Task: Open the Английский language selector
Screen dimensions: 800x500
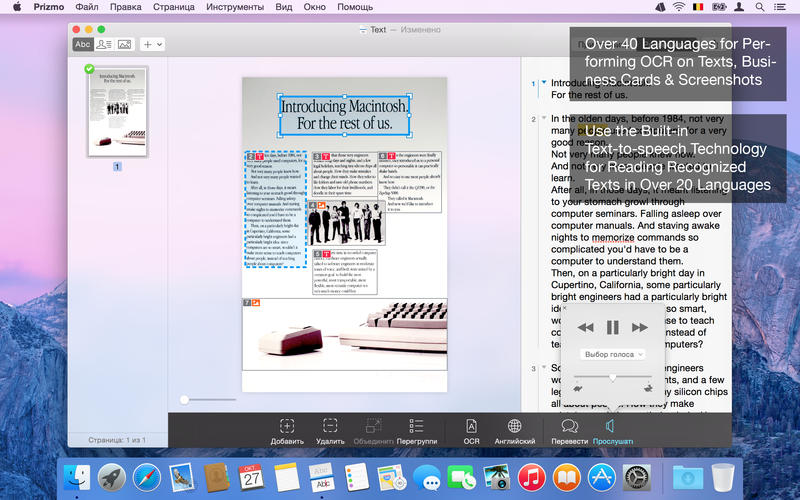Action: pos(515,430)
